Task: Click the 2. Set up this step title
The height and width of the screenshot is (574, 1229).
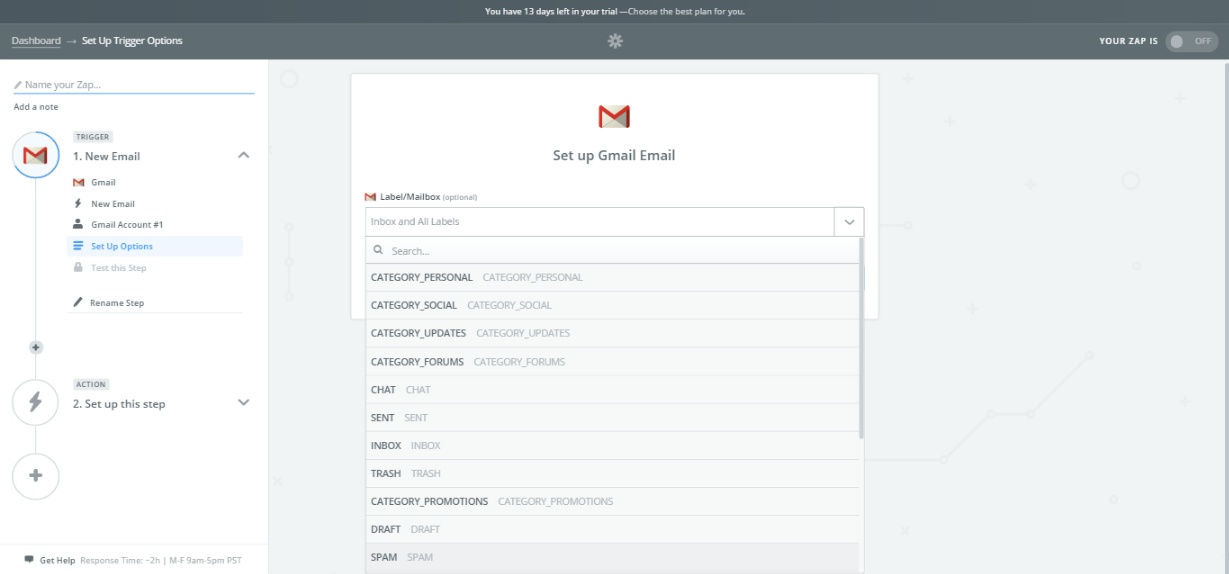Action: pyautogui.click(x=119, y=404)
